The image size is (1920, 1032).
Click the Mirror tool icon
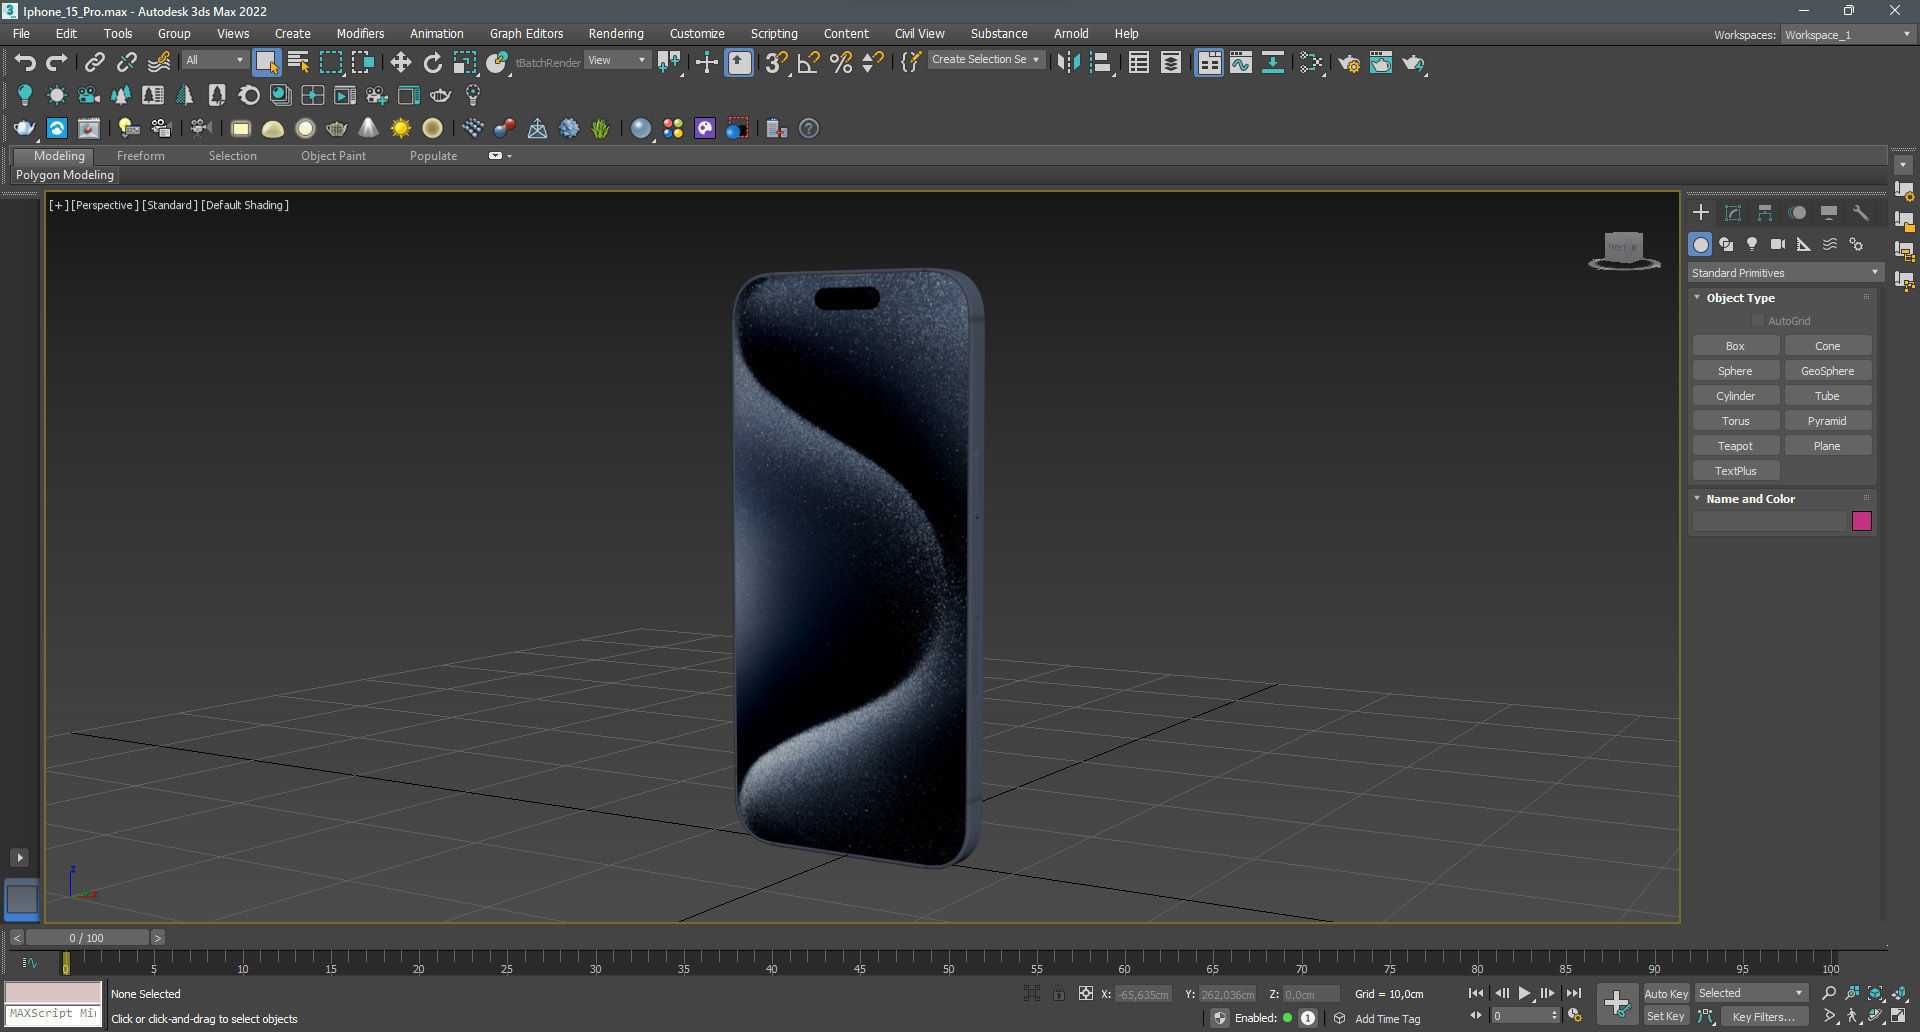(1068, 63)
